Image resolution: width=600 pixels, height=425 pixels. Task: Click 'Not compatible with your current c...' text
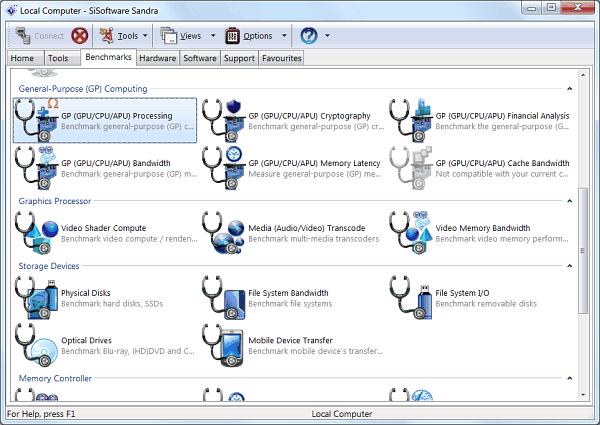[502, 174]
